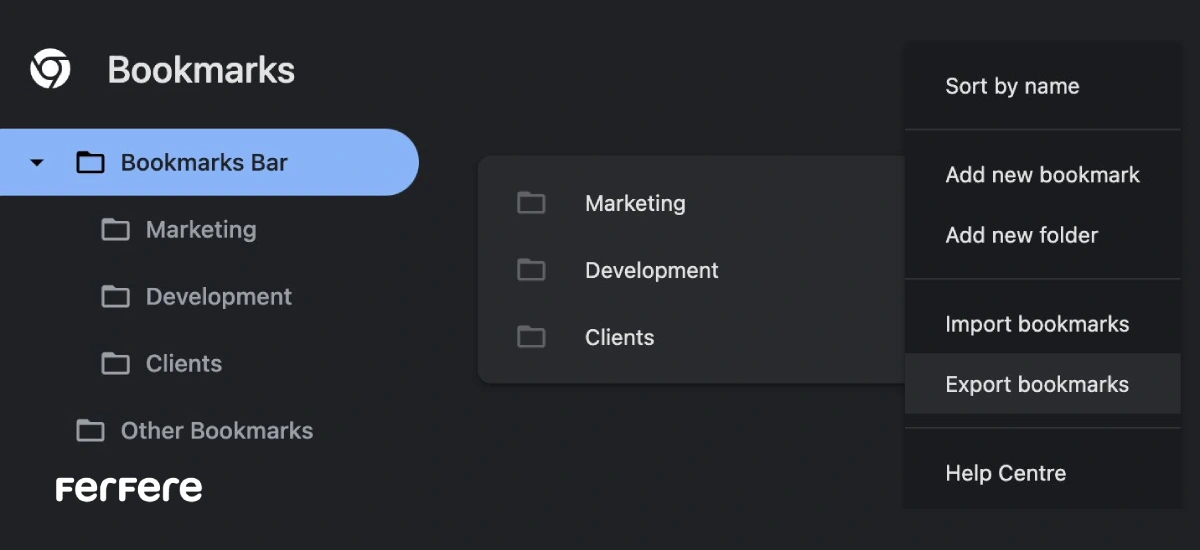The width and height of the screenshot is (1200, 550).
Task: Collapse the Bookmarks Bar tree arrow
Action: (37, 162)
